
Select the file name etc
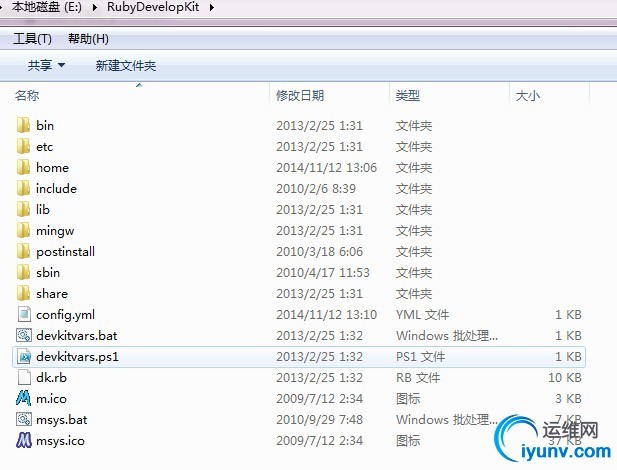click(44, 147)
